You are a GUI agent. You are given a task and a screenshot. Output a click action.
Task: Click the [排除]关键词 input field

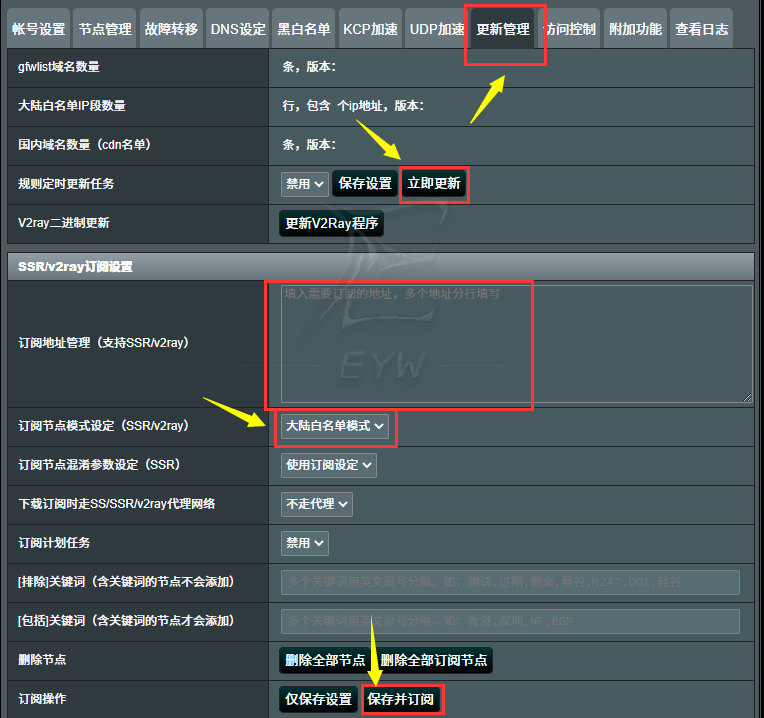tap(510, 582)
